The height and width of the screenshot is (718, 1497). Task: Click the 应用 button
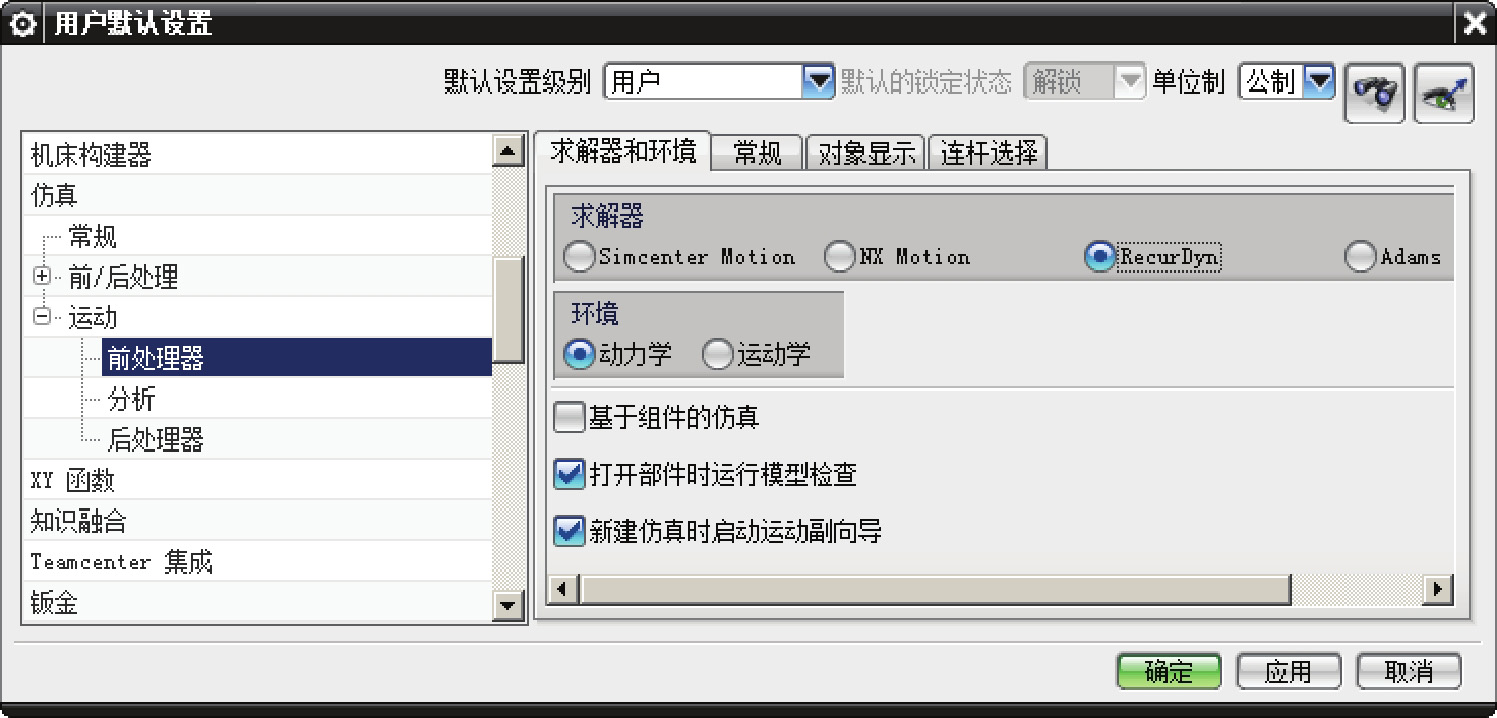(1287, 671)
